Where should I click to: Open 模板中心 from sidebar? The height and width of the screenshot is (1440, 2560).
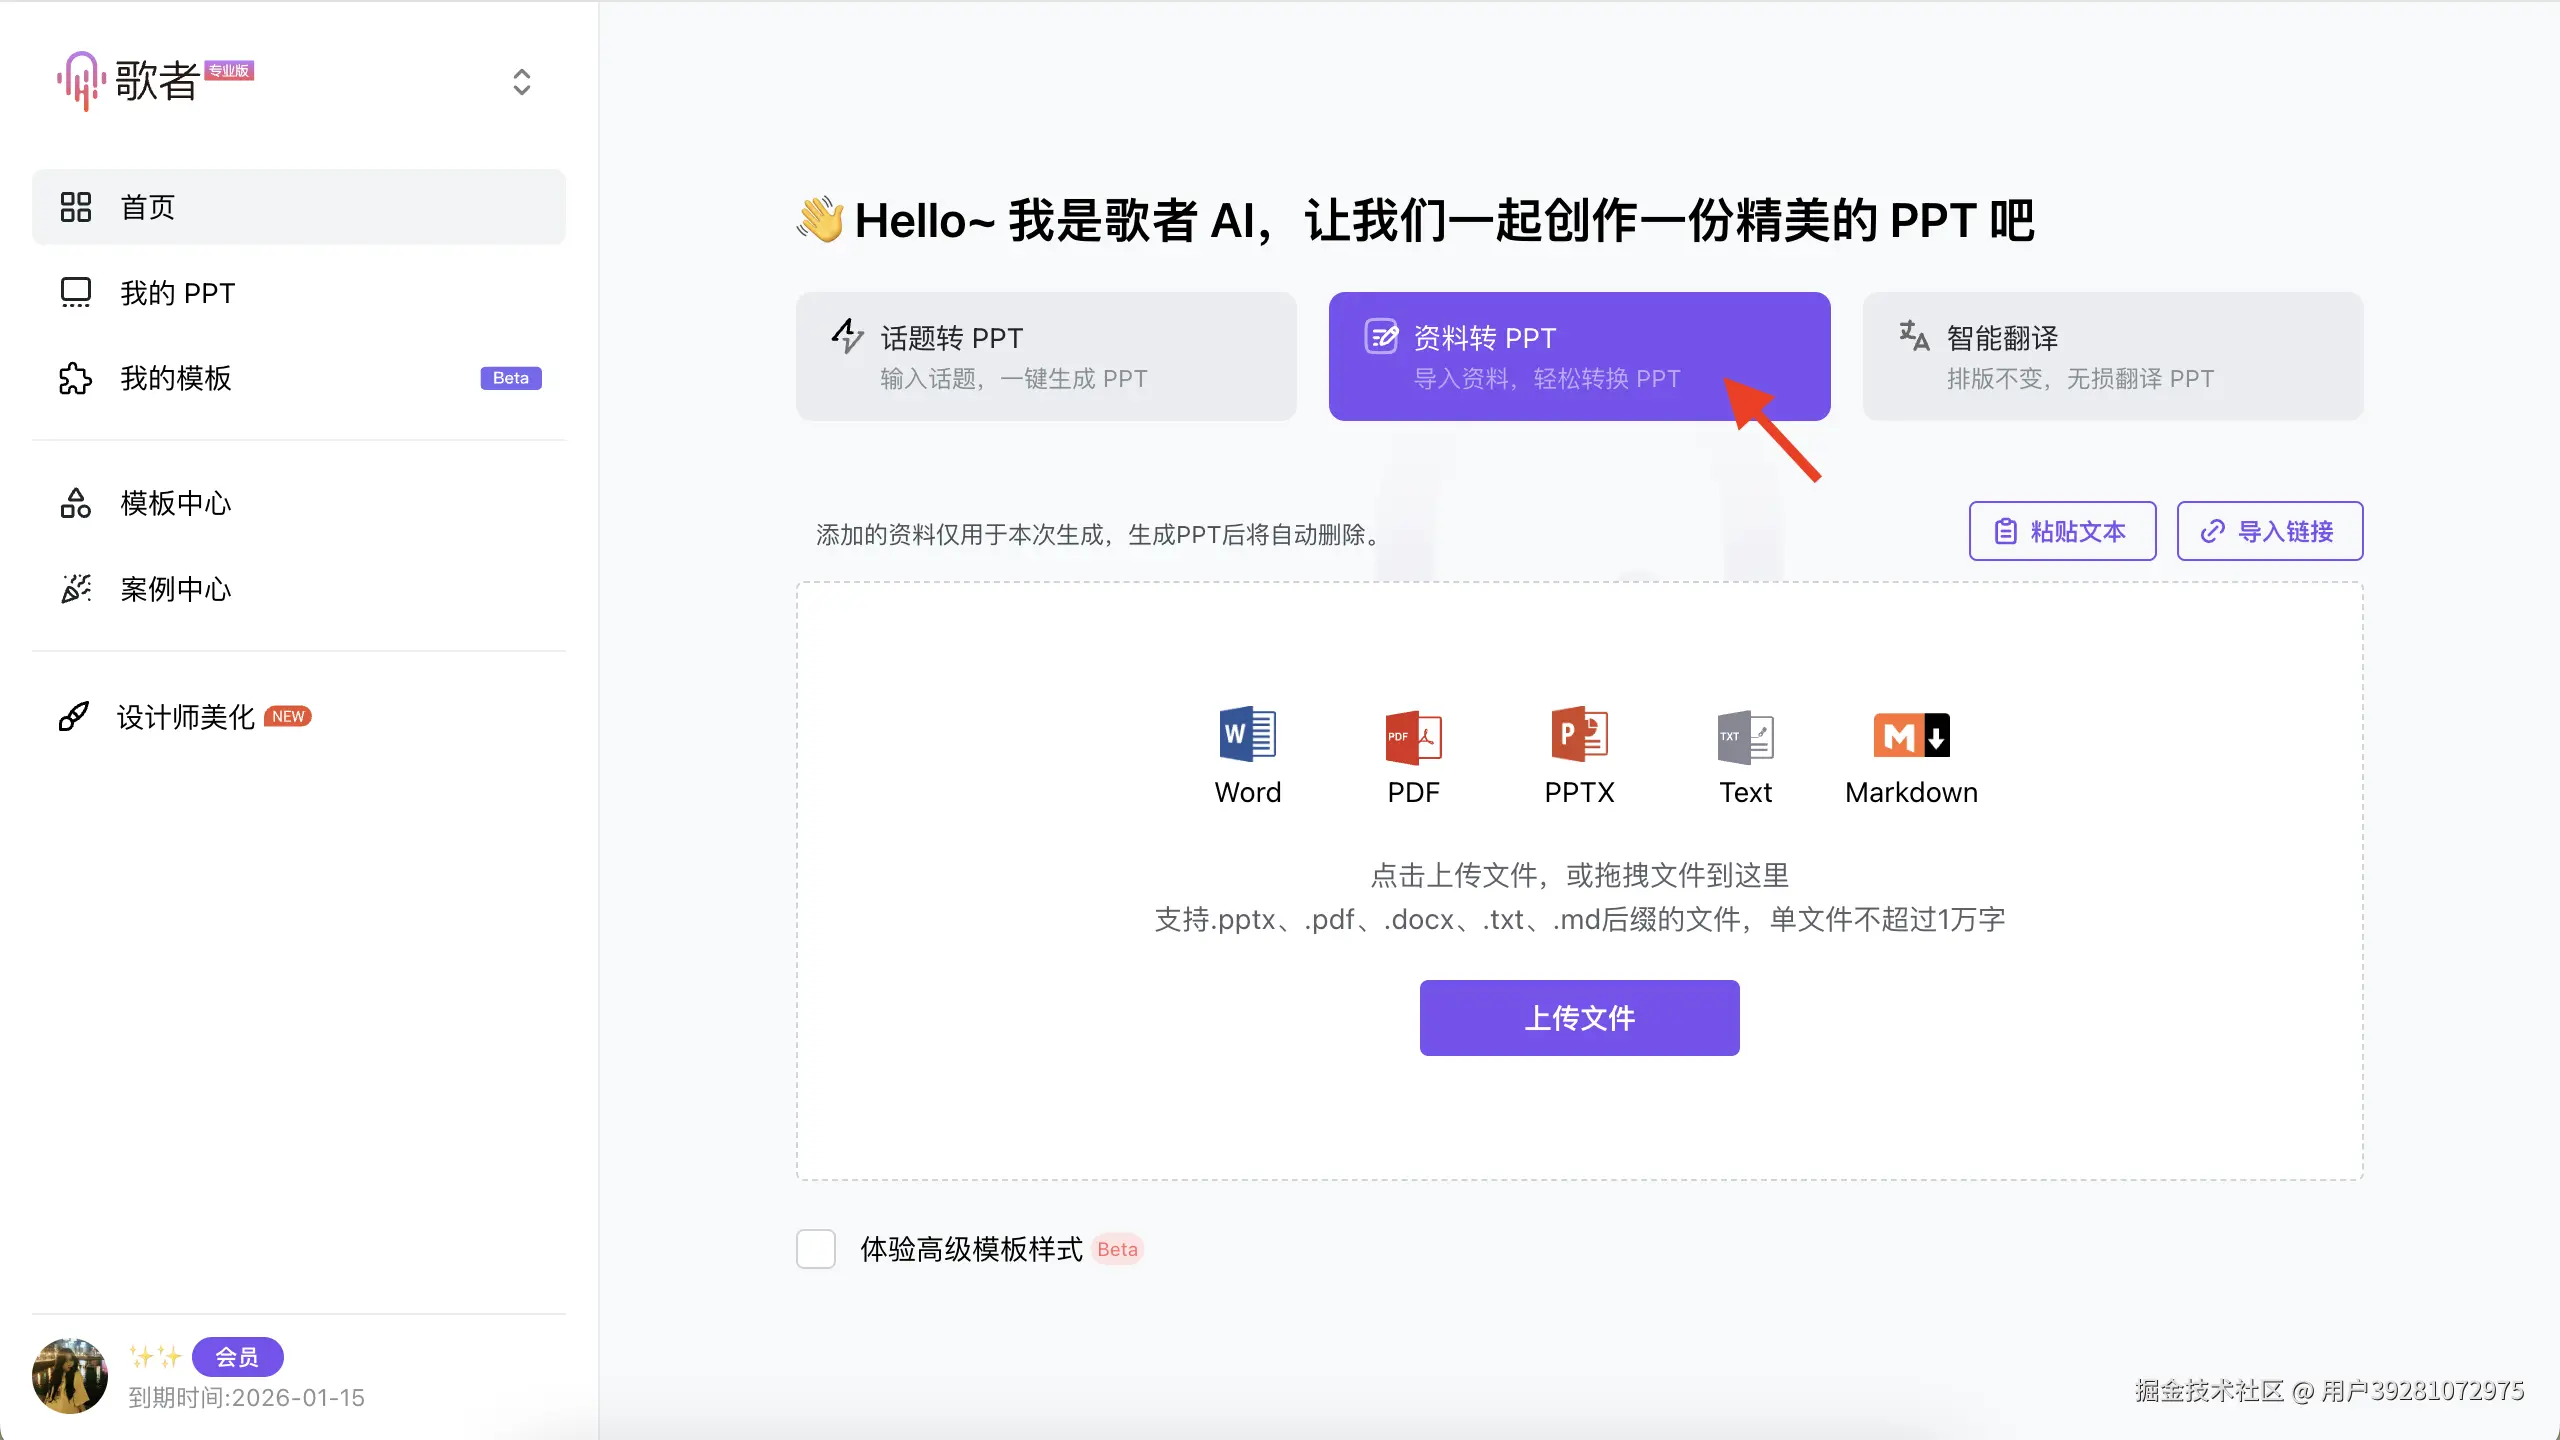coord(175,503)
